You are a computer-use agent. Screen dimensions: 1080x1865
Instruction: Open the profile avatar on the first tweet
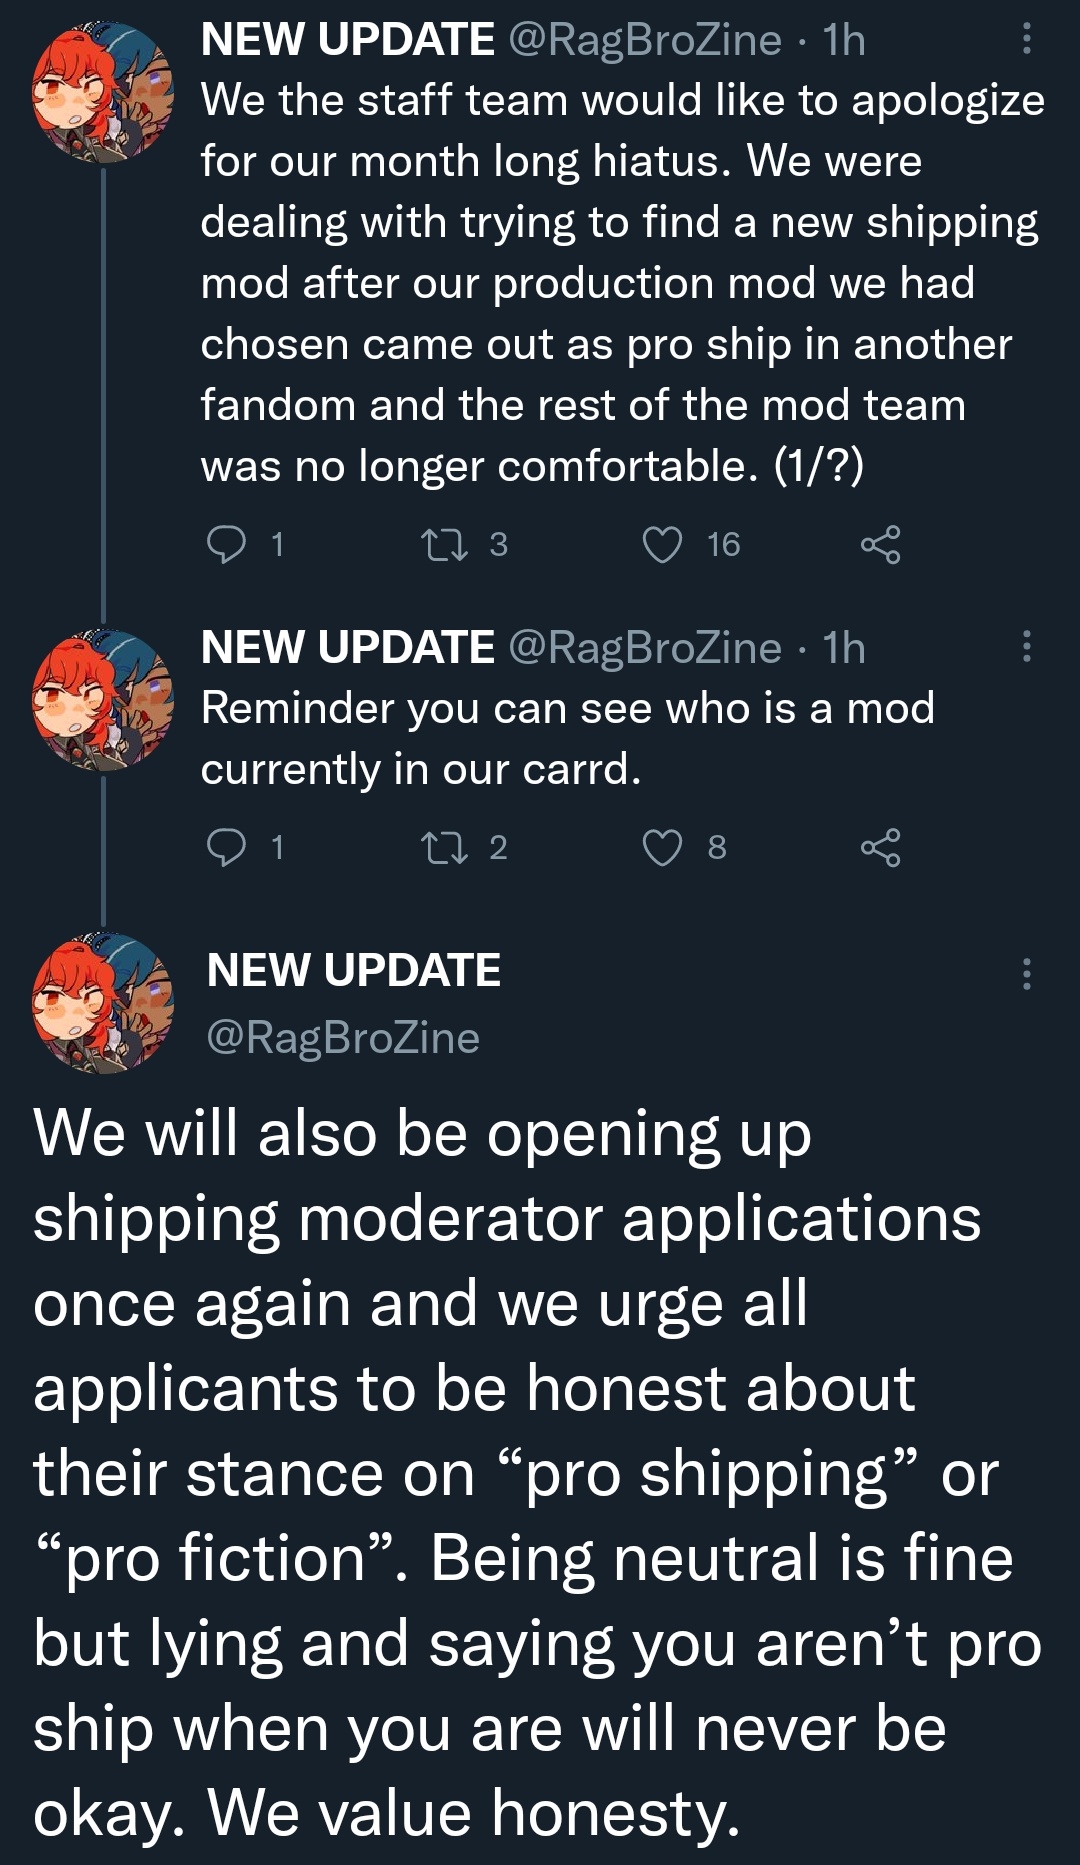point(103,92)
